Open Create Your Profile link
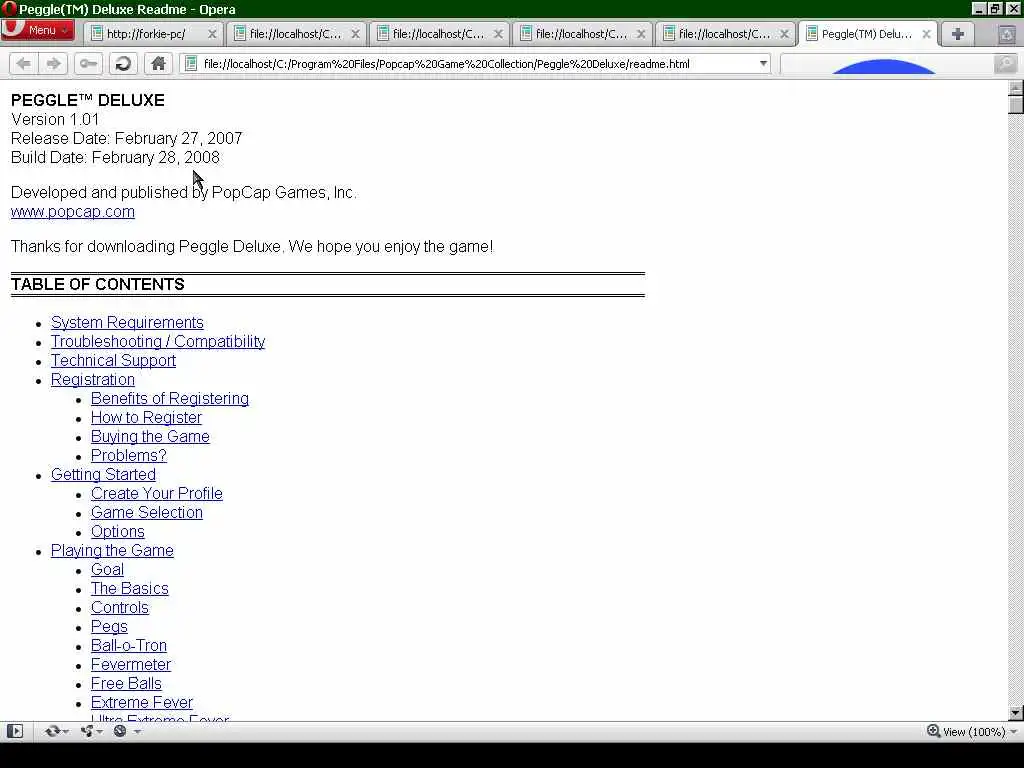The width and height of the screenshot is (1024, 768). tap(157, 494)
